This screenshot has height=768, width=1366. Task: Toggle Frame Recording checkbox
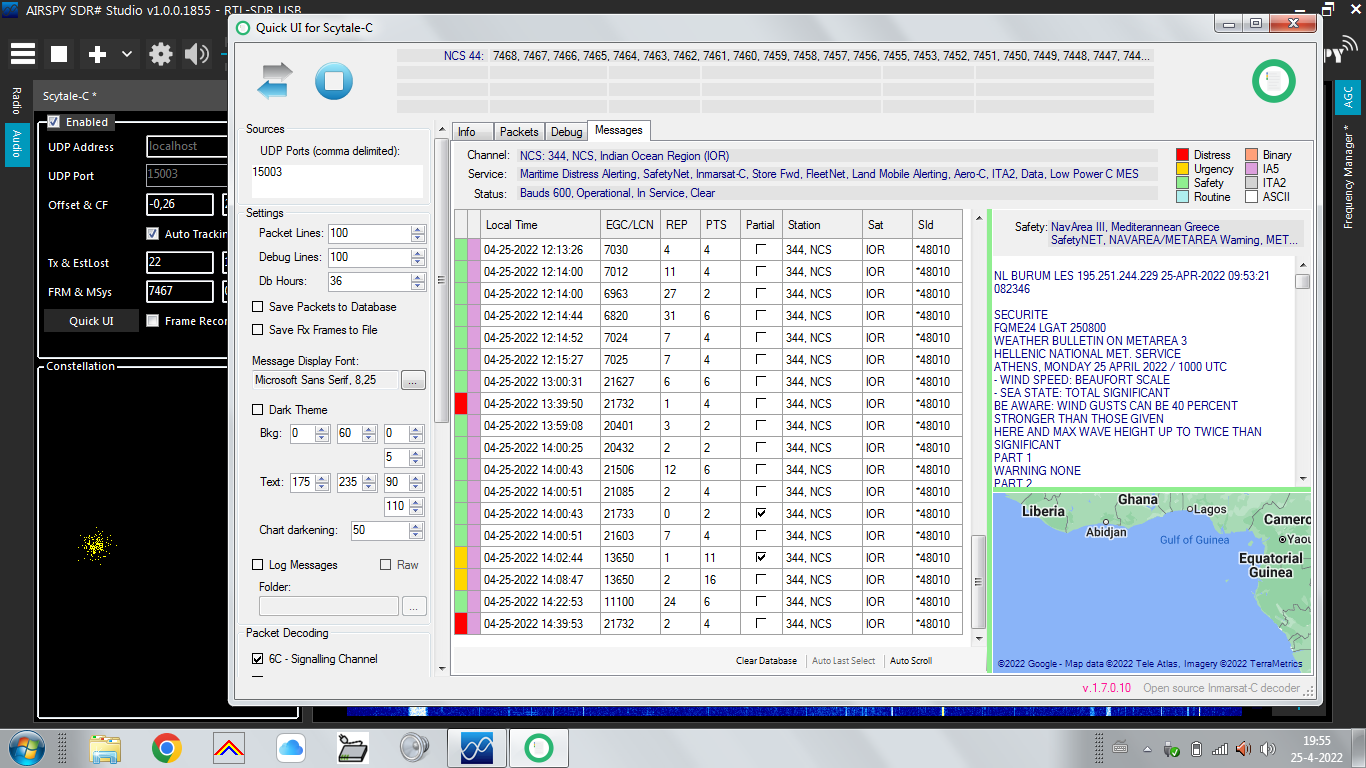click(x=153, y=321)
